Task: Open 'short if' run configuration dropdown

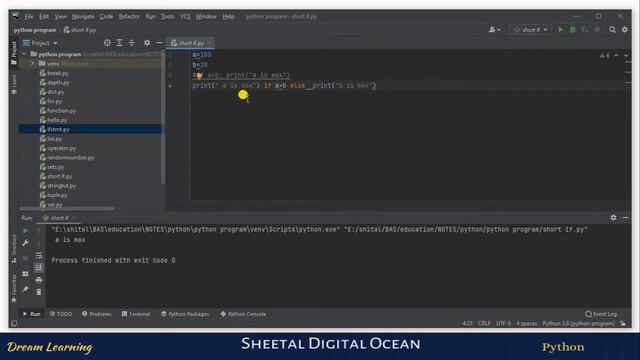Action: click(x=531, y=30)
